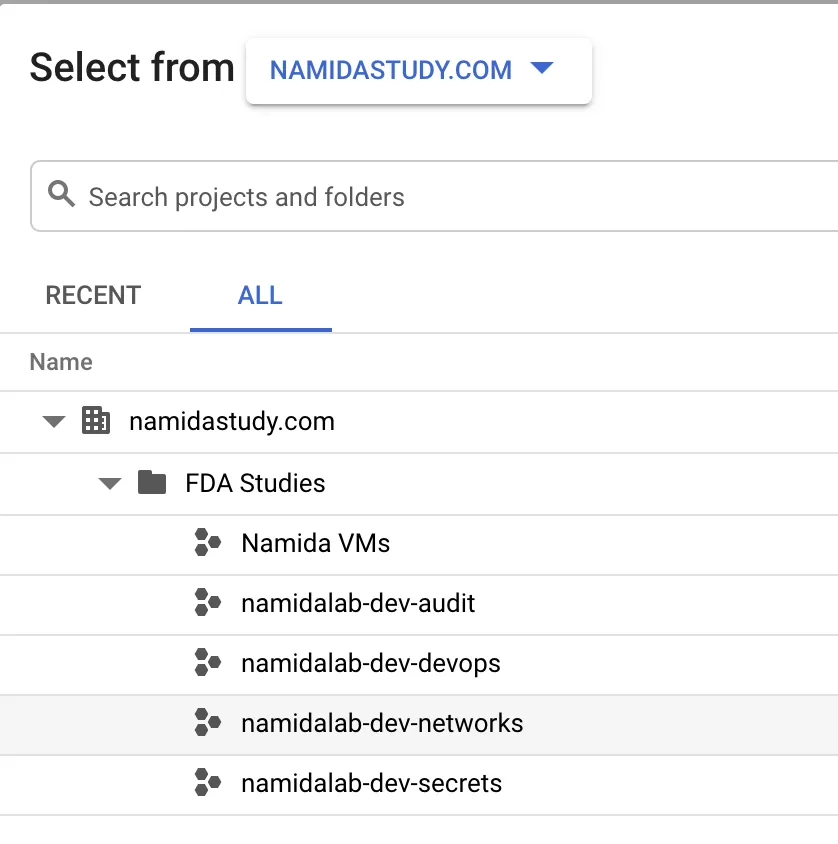Collapse the namidastudy.com organization tree

point(54,422)
